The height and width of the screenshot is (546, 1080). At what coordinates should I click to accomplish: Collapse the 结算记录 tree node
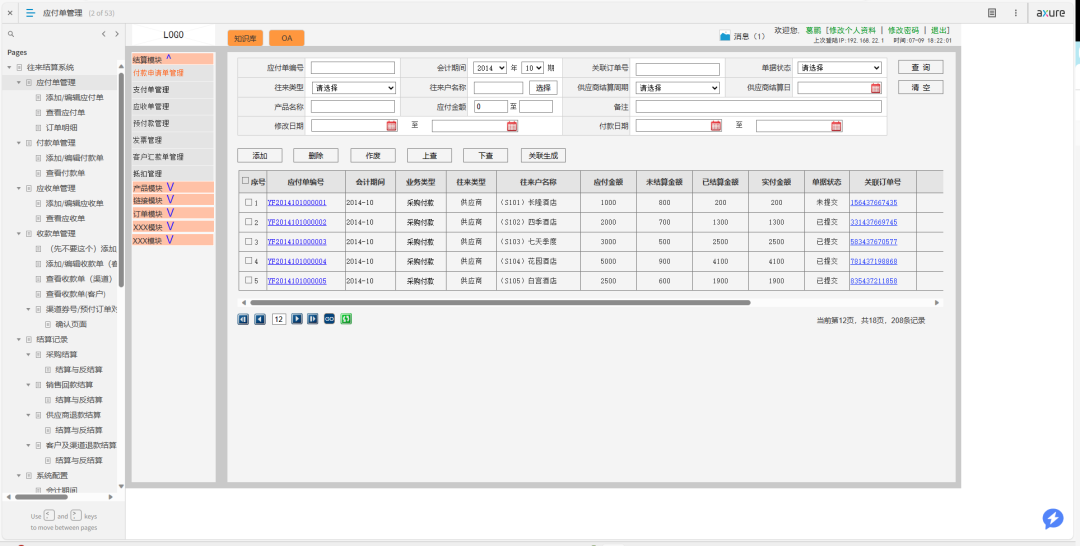pyautogui.click(x=19, y=339)
